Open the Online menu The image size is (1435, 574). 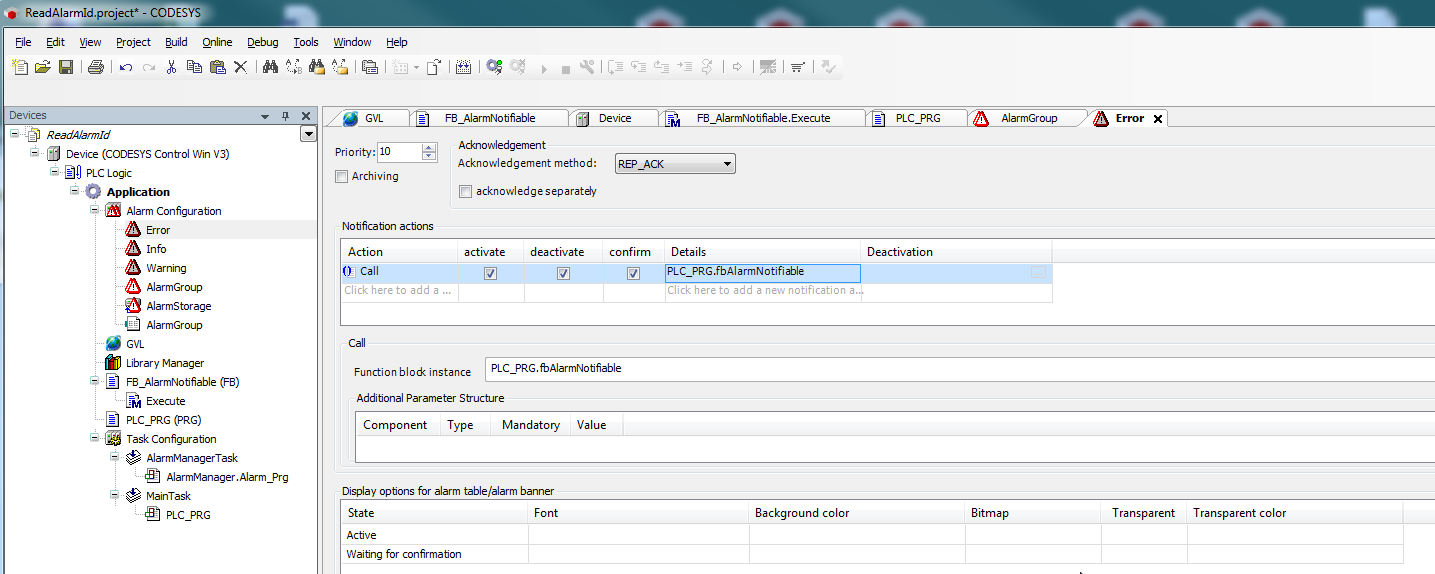point(217,42)
